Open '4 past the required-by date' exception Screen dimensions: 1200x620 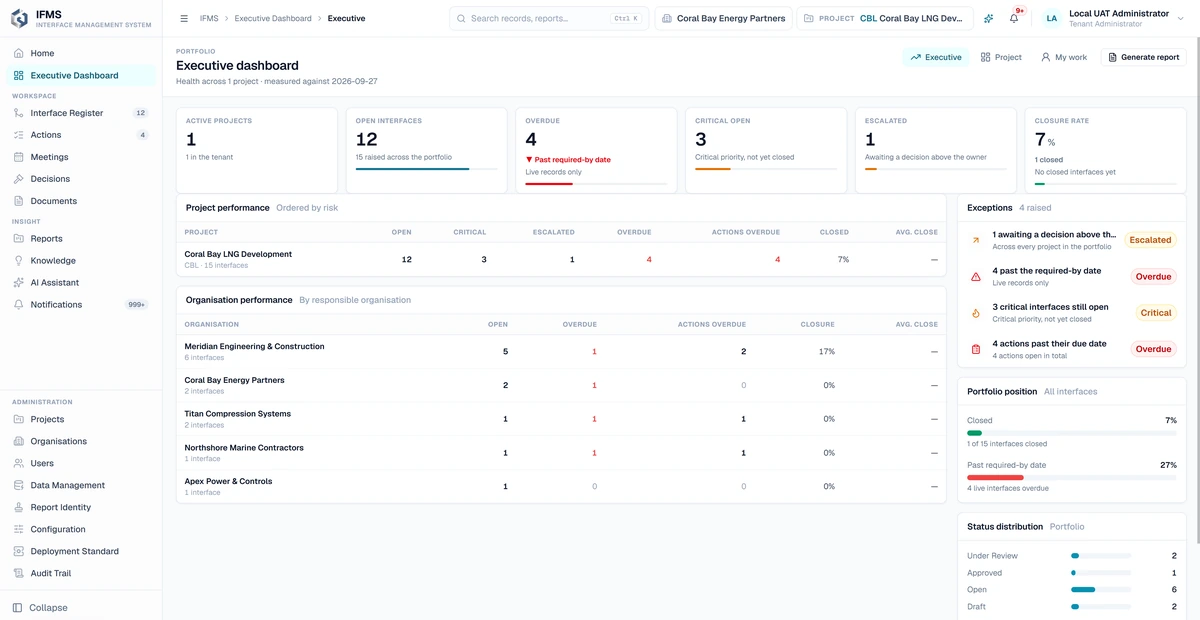tap(1072, 276)
